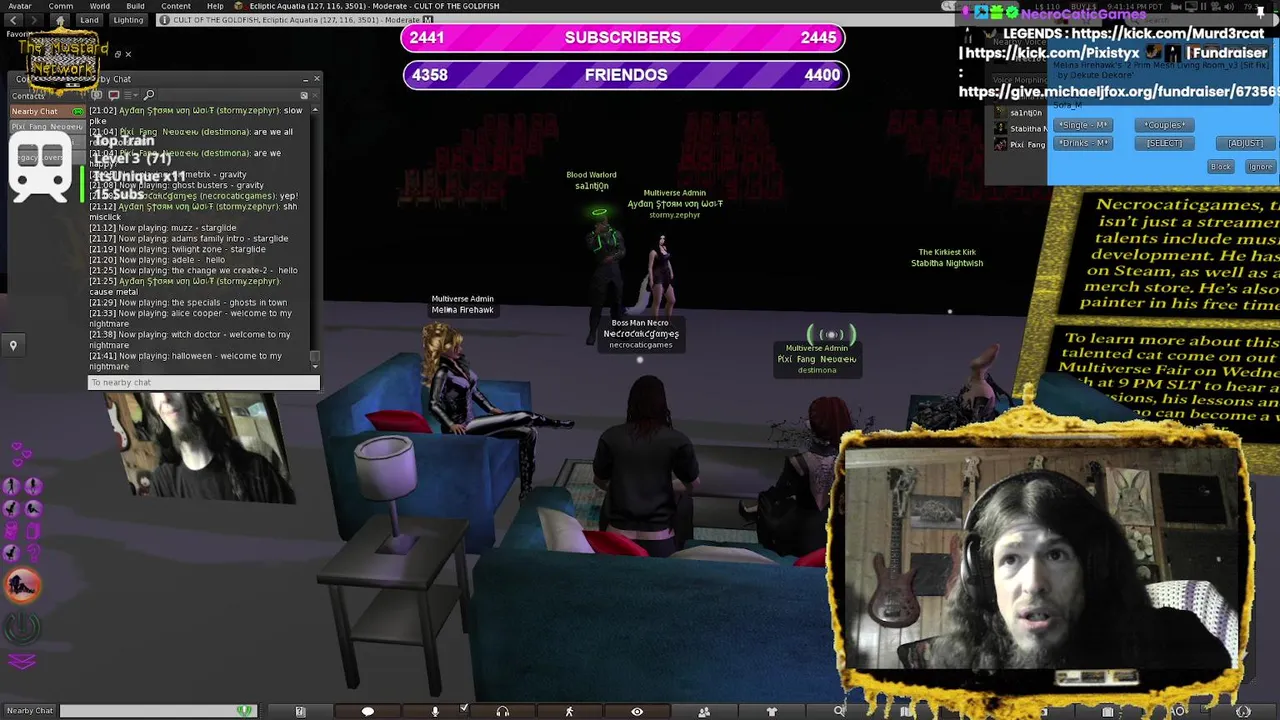This screenshot has height=720, width=1280.
Task: Open the Build menu
Action: pyautogui.click(x=135, y=6)
